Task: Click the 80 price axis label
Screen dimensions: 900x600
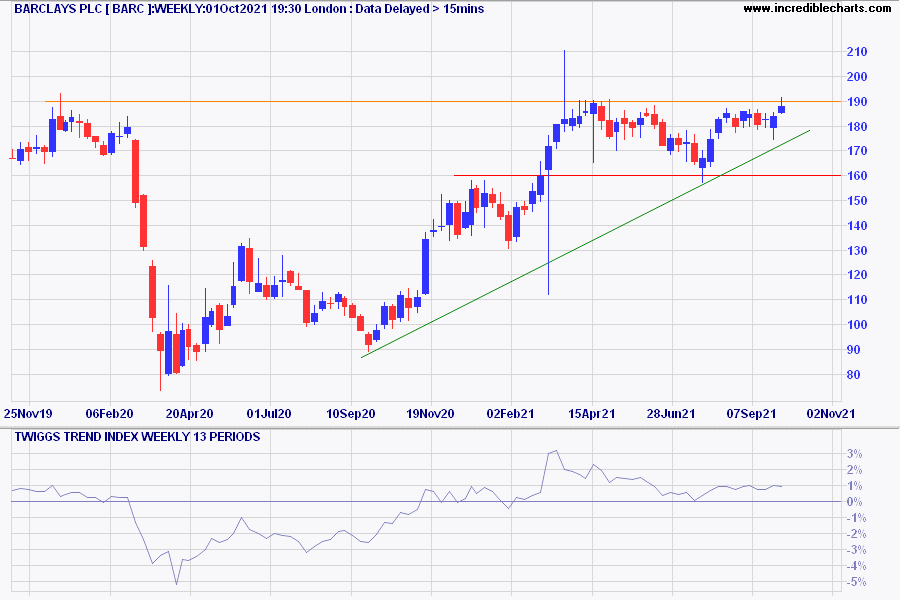Action: coord(854,374)
